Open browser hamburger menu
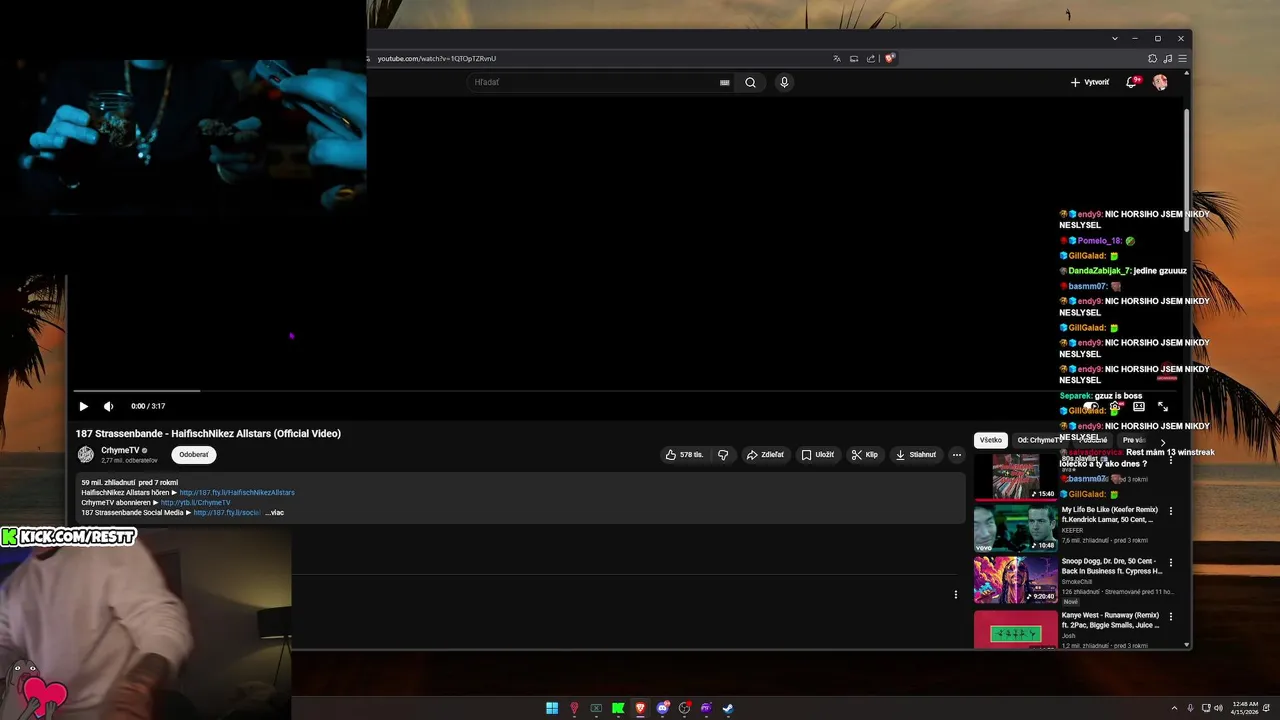The height and width of the screenshot is (720, 1280). point(1182,59)
